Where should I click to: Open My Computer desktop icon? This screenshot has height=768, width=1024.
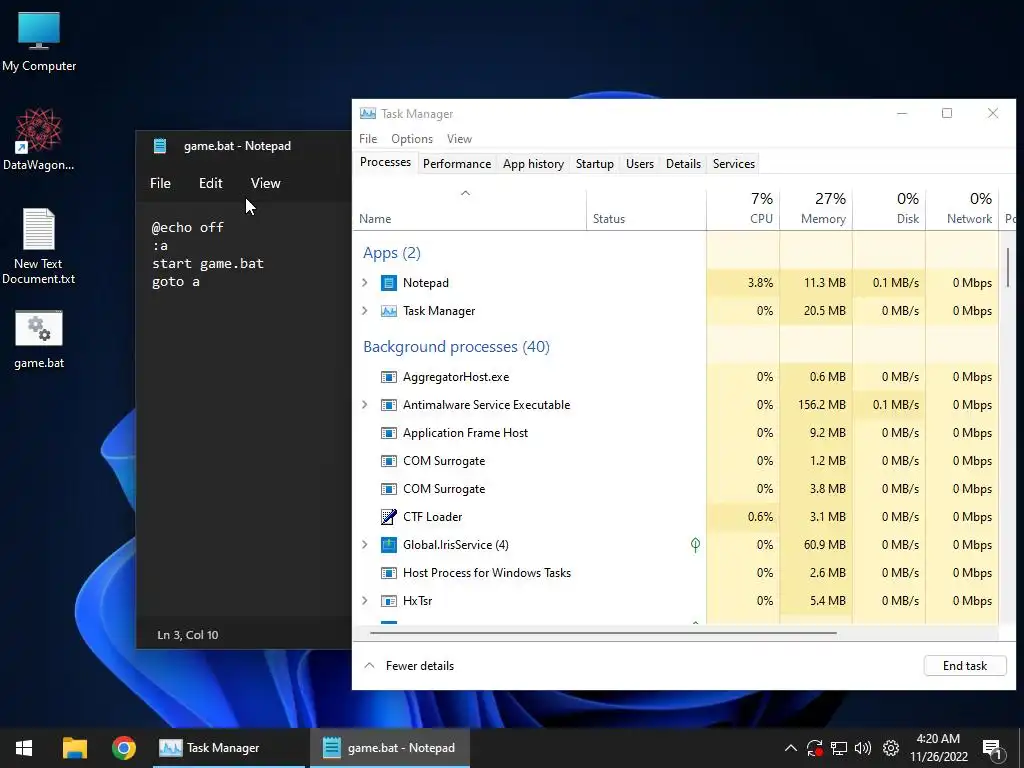pyautogui.click(x=39, y=41)
